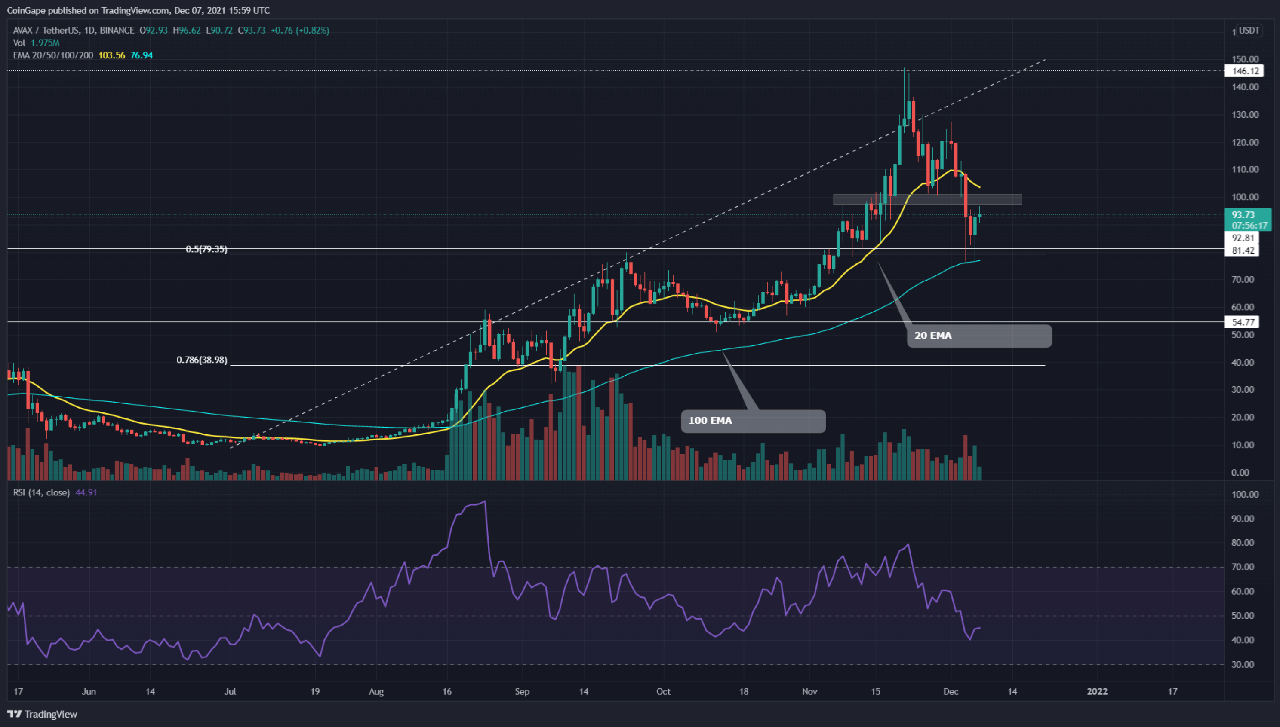Viewport: 1280px width, 727px height.
Task: Click the H96.62 high value in header
Action: 188,30
